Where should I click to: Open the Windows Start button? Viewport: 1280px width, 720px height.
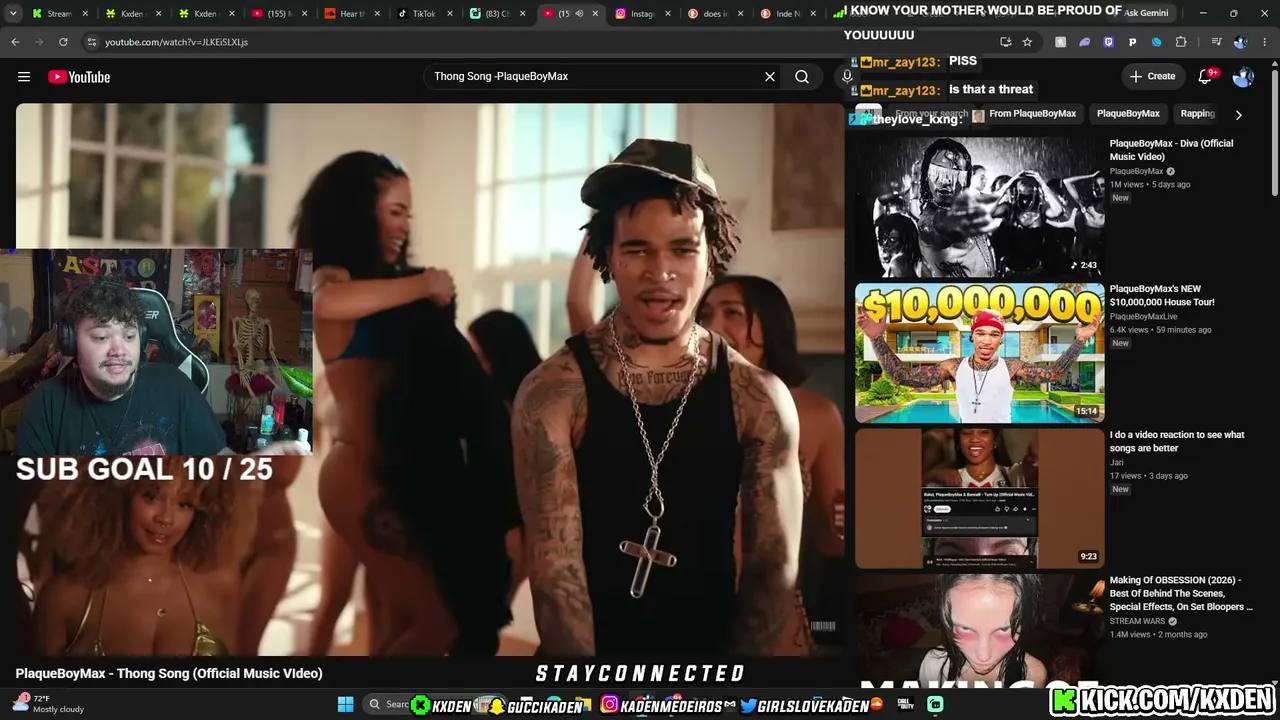[345, 704]
